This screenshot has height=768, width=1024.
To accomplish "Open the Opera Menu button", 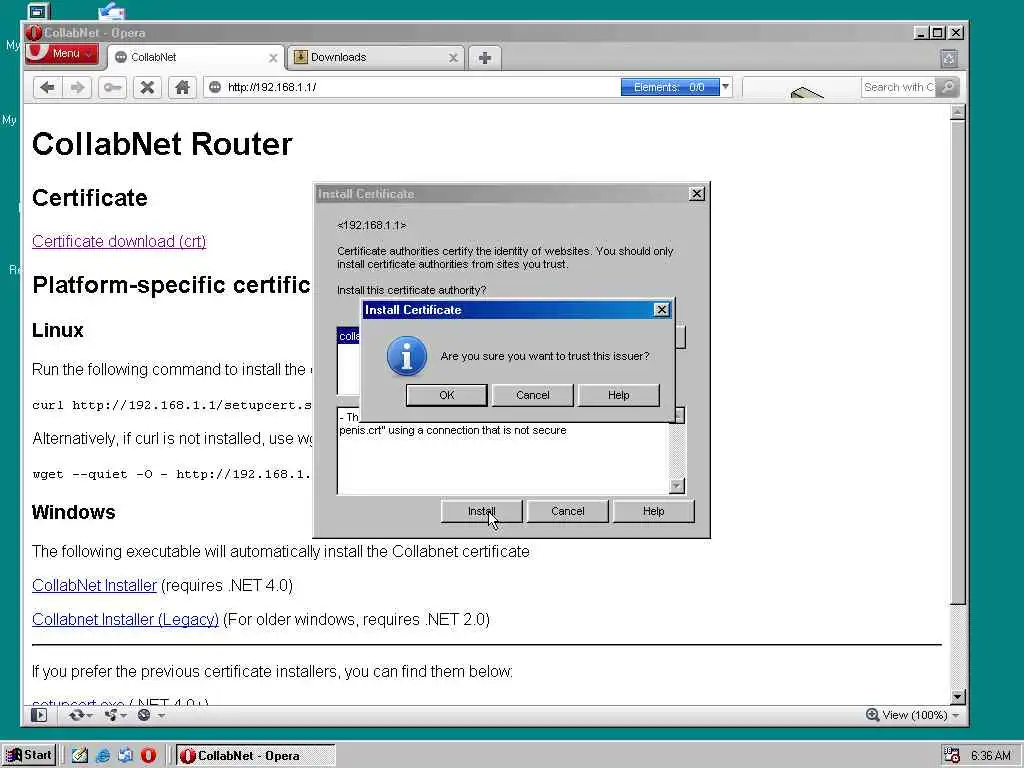I will 63,54.
